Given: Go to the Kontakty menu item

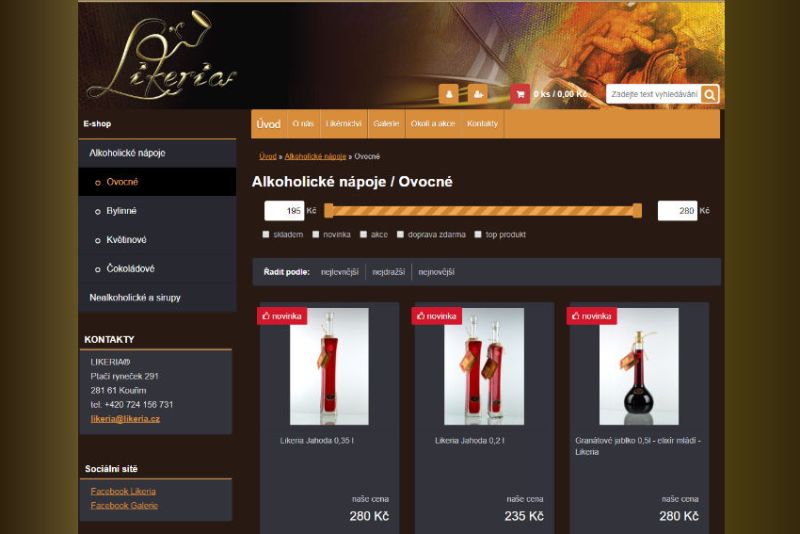Looking at the screenshot, I should [482, 124].
